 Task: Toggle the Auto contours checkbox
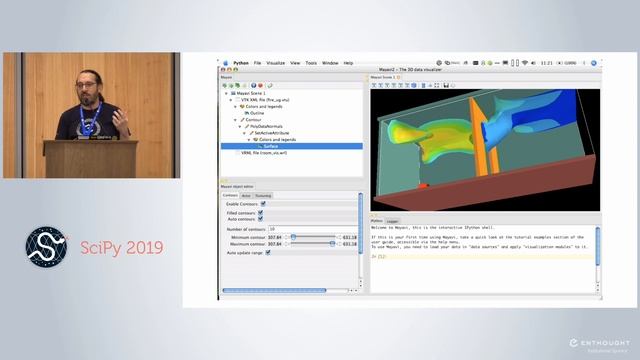click(x=260, y=219)
